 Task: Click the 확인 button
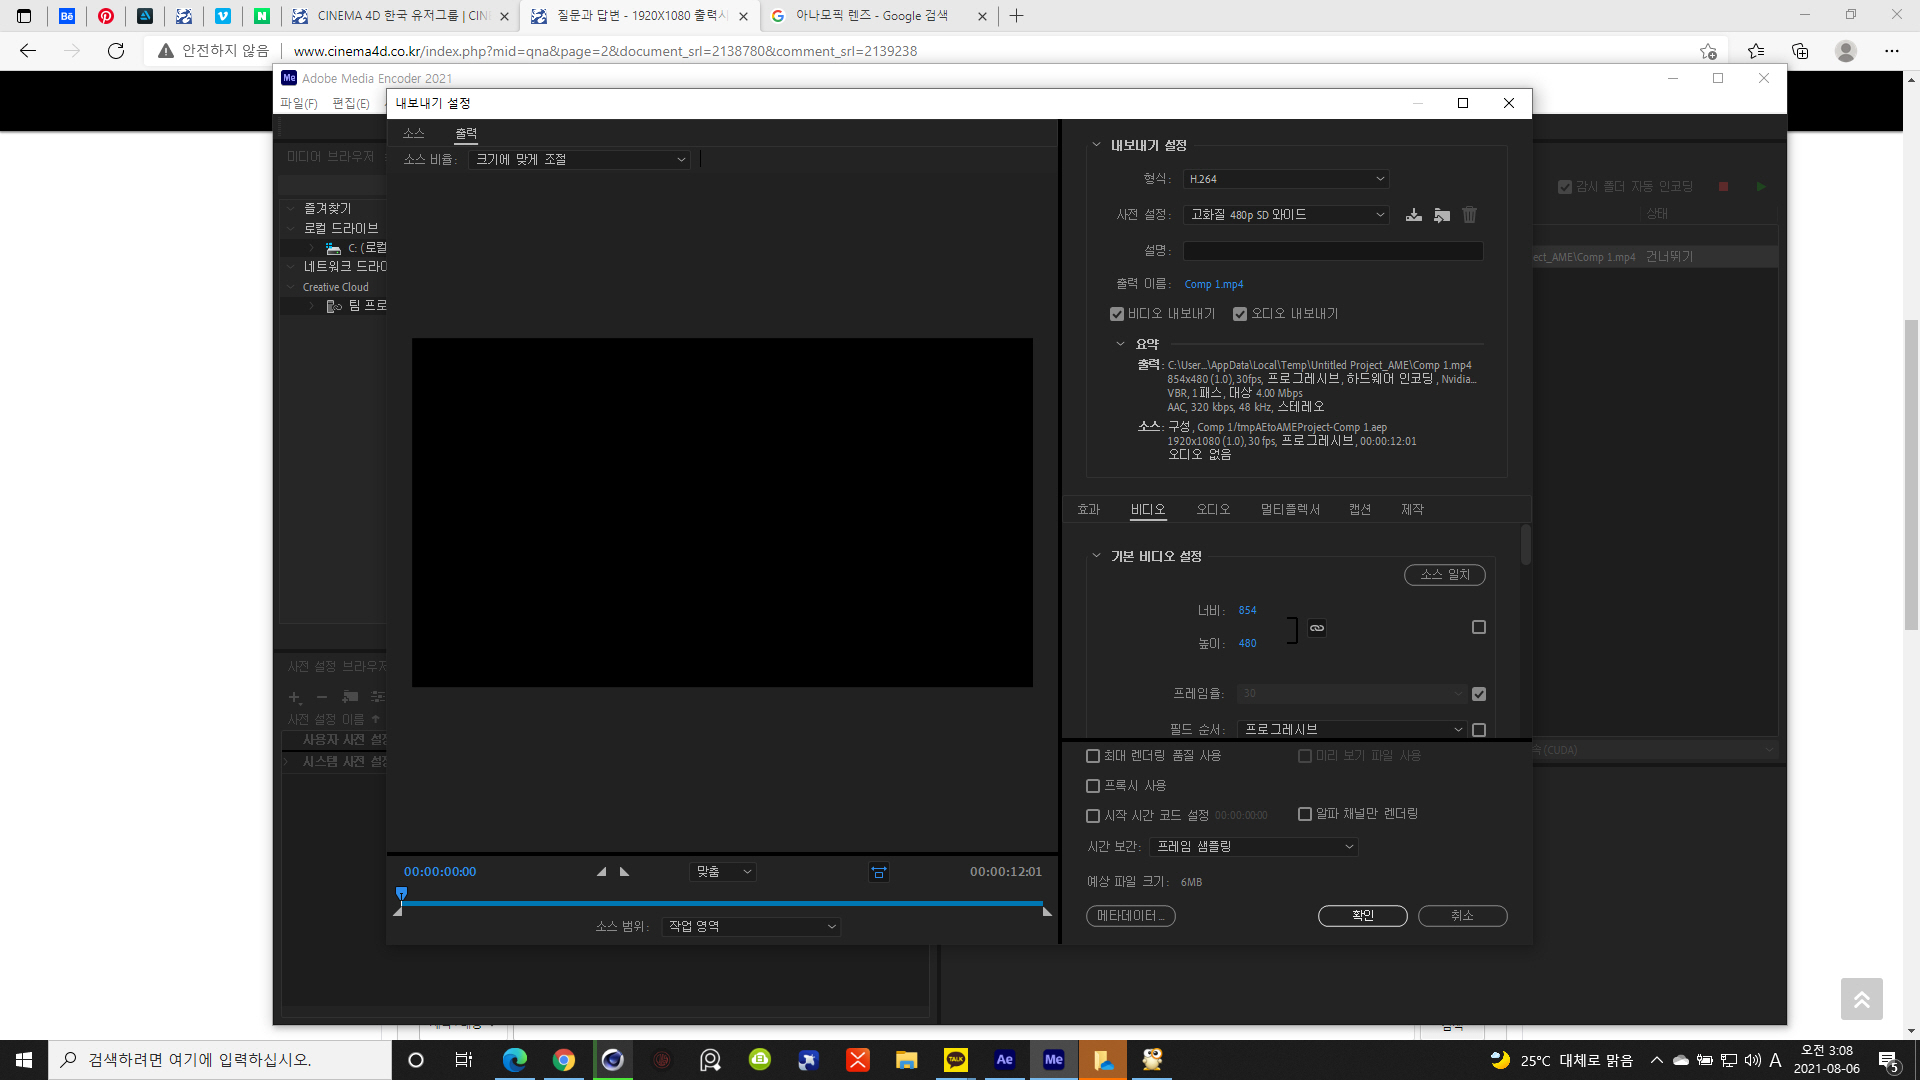[1363, 916]
